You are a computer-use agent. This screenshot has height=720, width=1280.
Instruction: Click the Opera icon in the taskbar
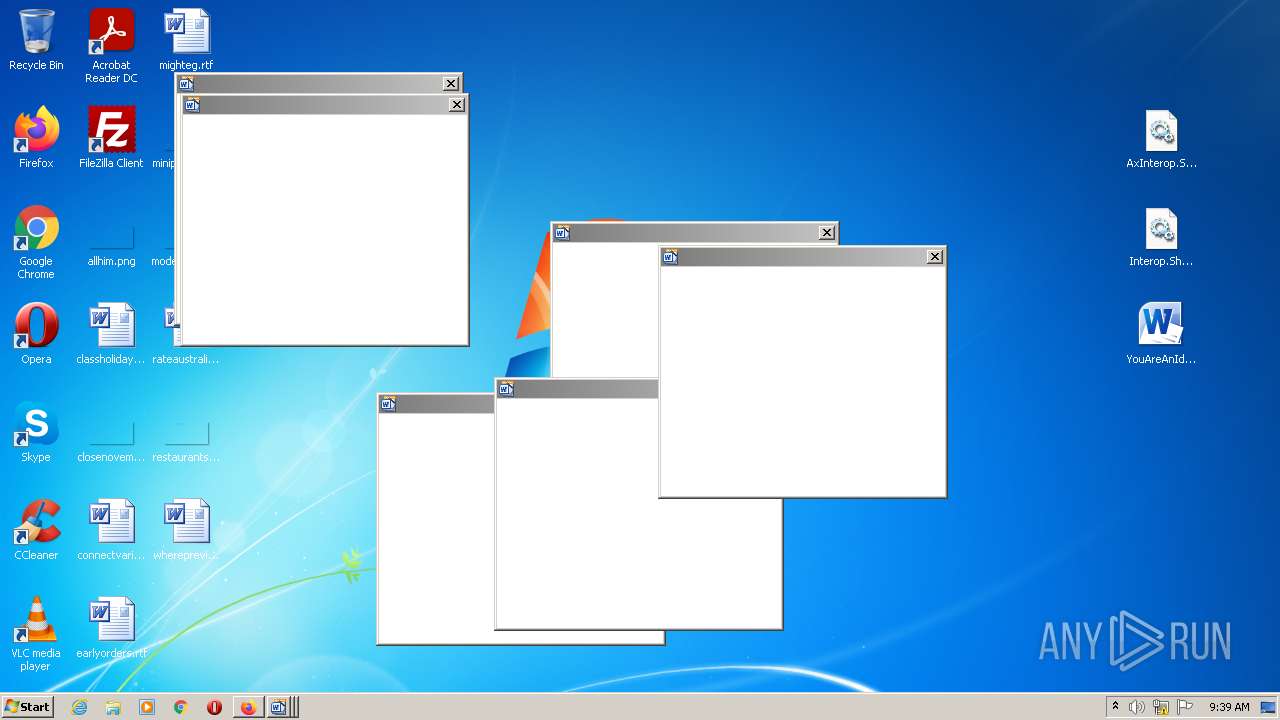[214, 707]
